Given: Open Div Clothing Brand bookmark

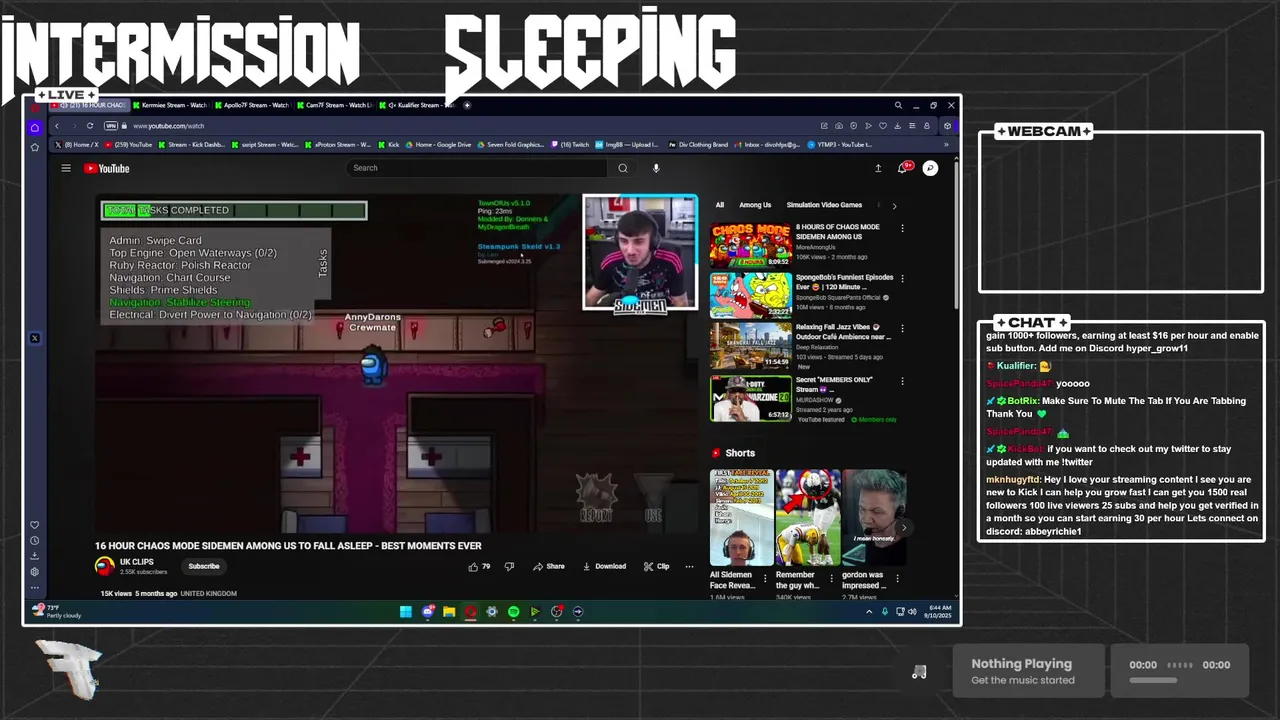Looking at the screenshot, I should (698, 145).
